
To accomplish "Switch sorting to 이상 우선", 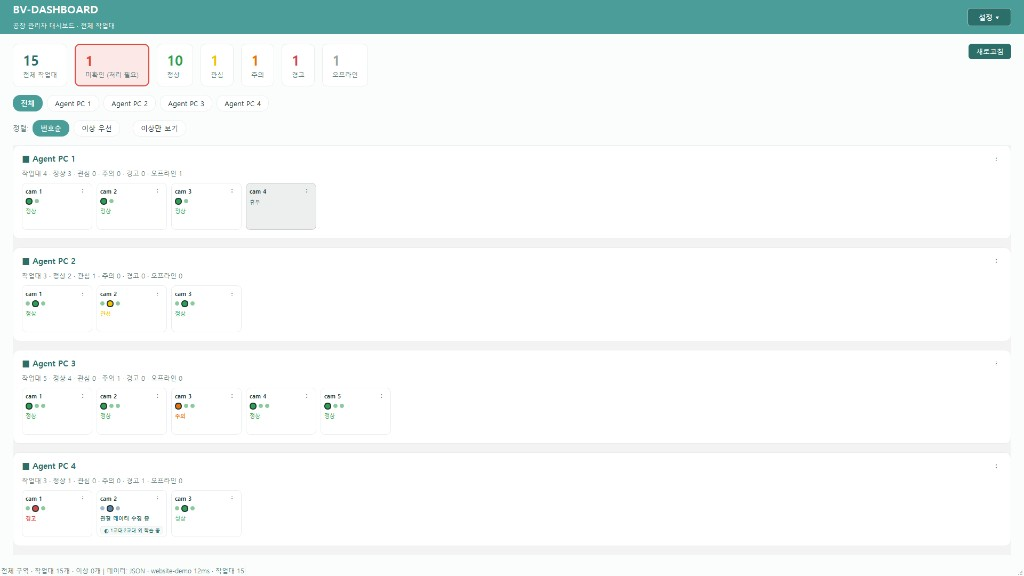I will (x=97, y=129).
